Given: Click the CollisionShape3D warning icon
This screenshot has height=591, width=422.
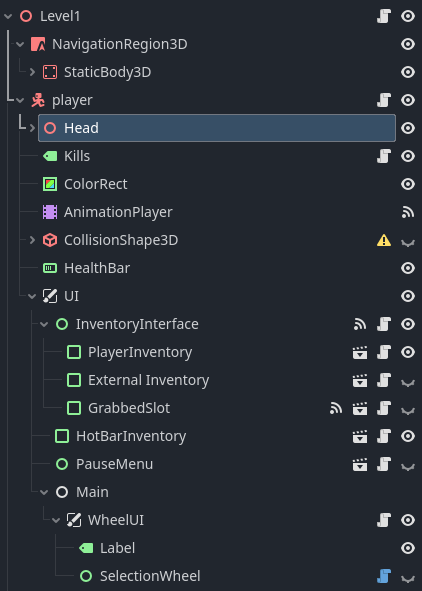Looking at the screenshot, I should [384, 240].
